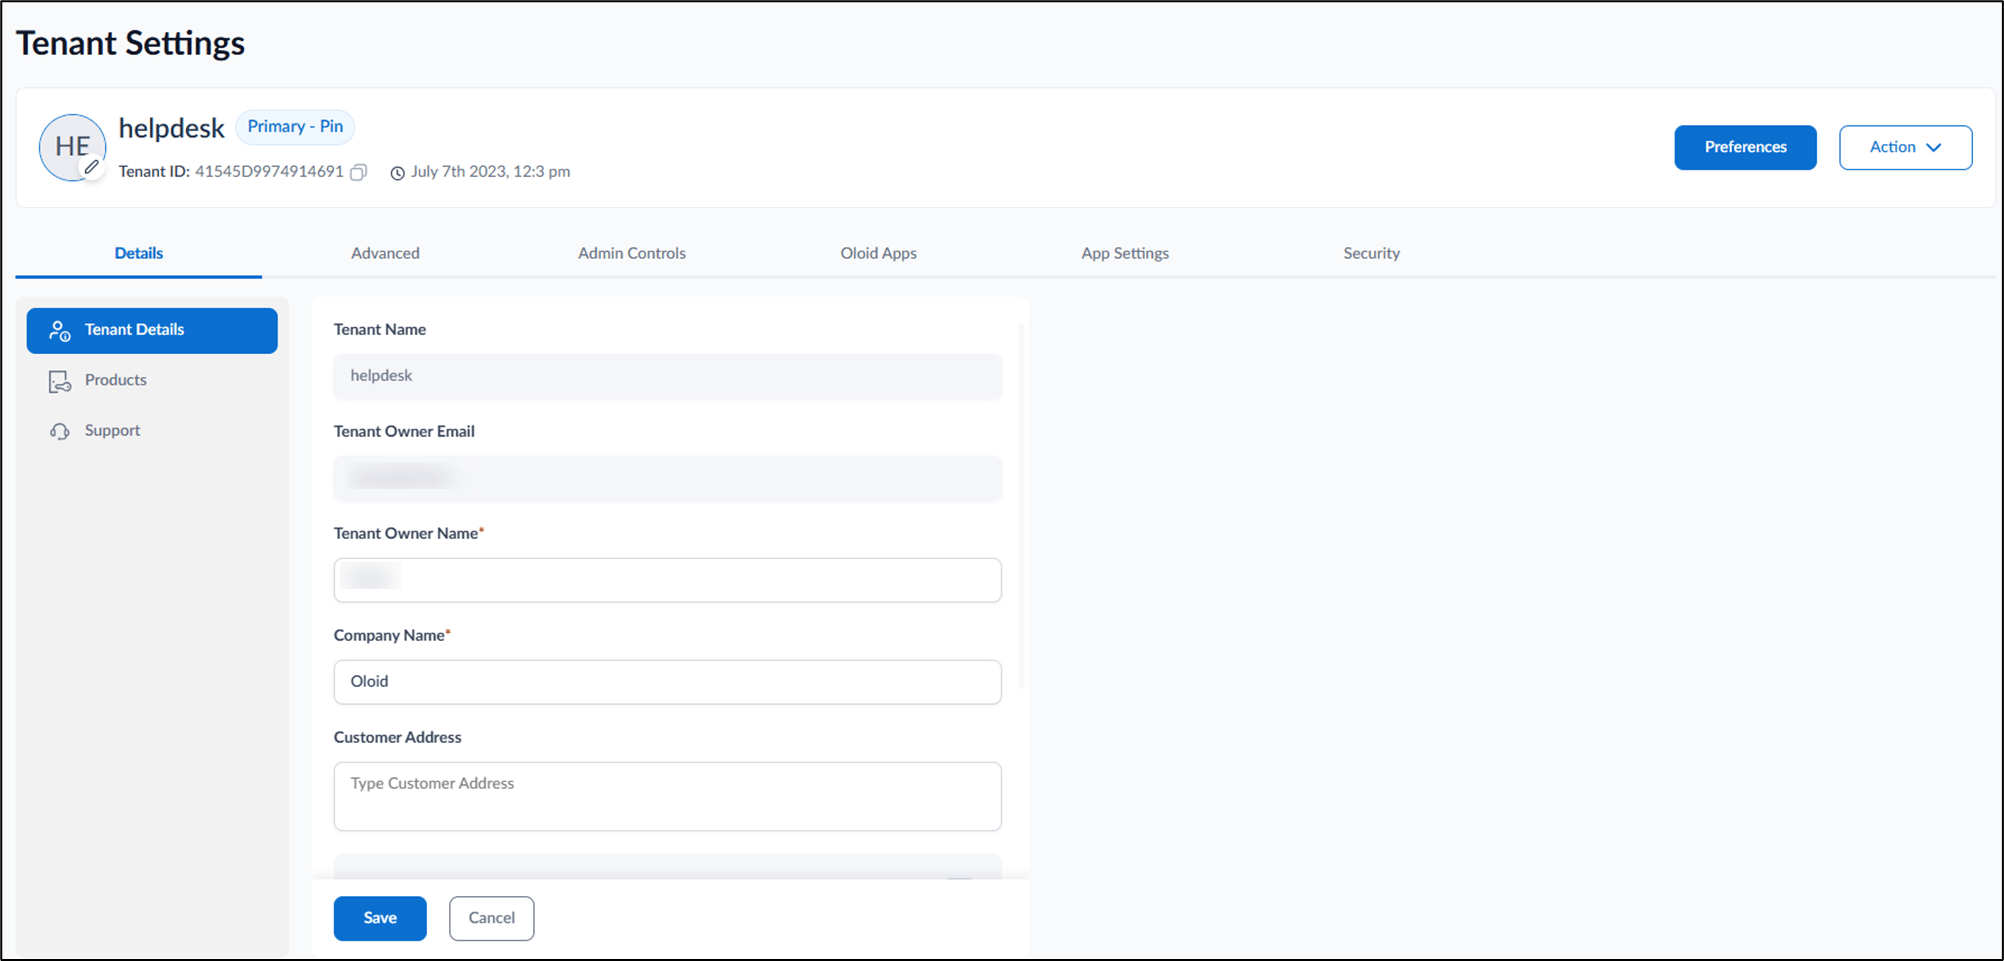Viewport: 2004px width, 961px height.
Task: Click the Tenant Owner Email field
Action: (x=667, y=478)
